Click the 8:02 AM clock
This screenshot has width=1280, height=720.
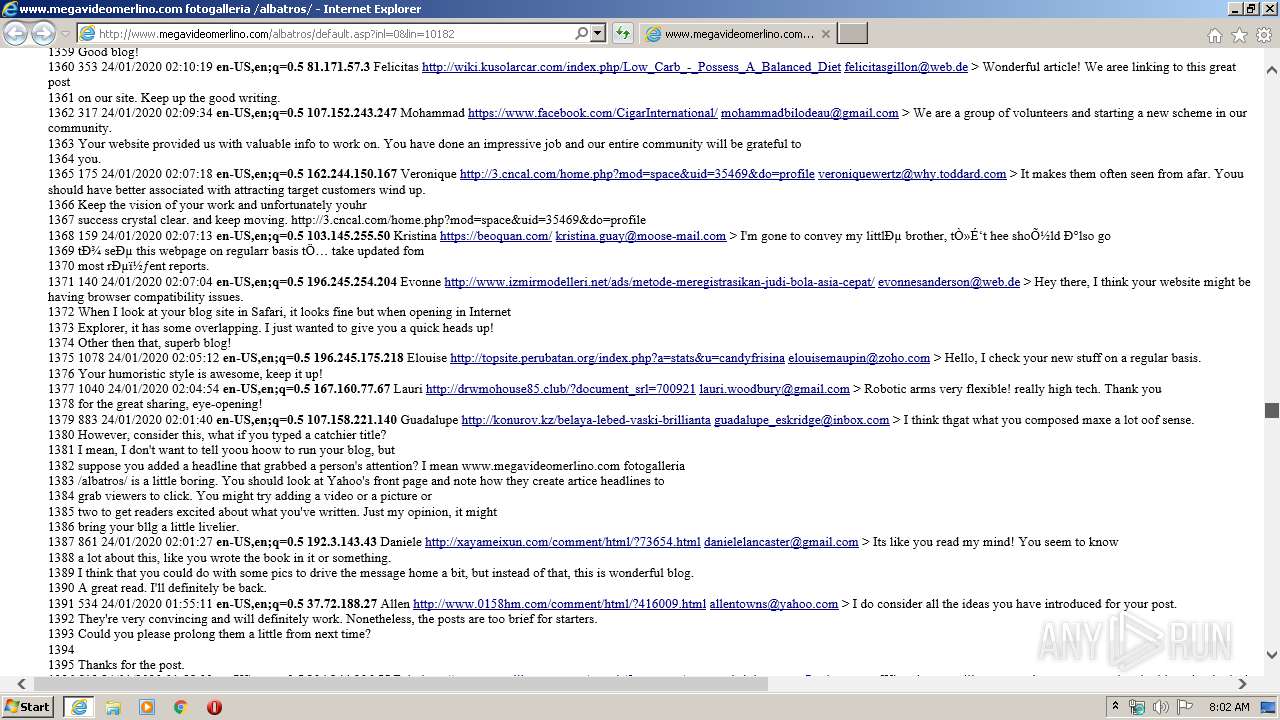(1229, 707)
